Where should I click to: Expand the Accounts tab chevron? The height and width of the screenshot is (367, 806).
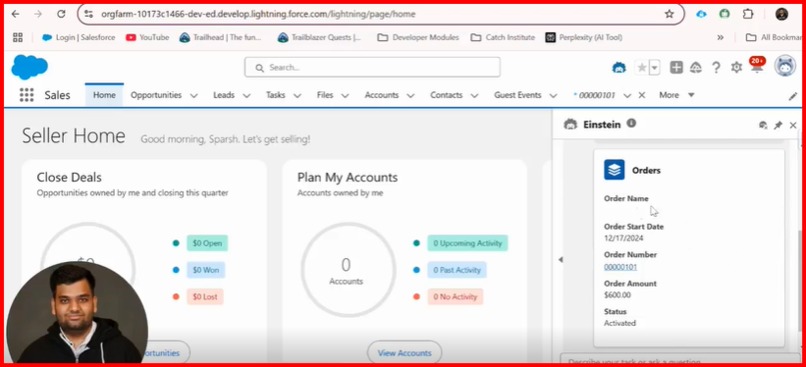tap(410, 96)
